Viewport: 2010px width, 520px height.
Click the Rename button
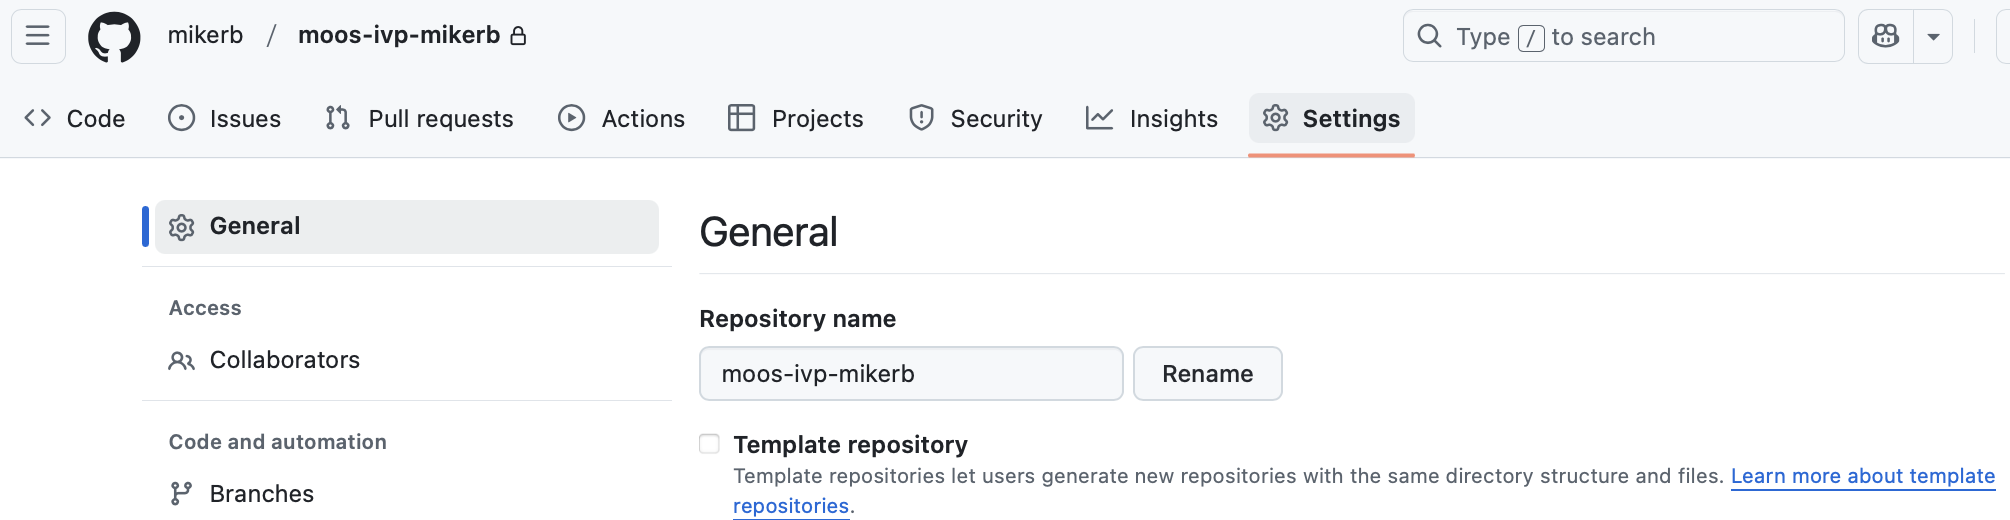[1207, 374]
